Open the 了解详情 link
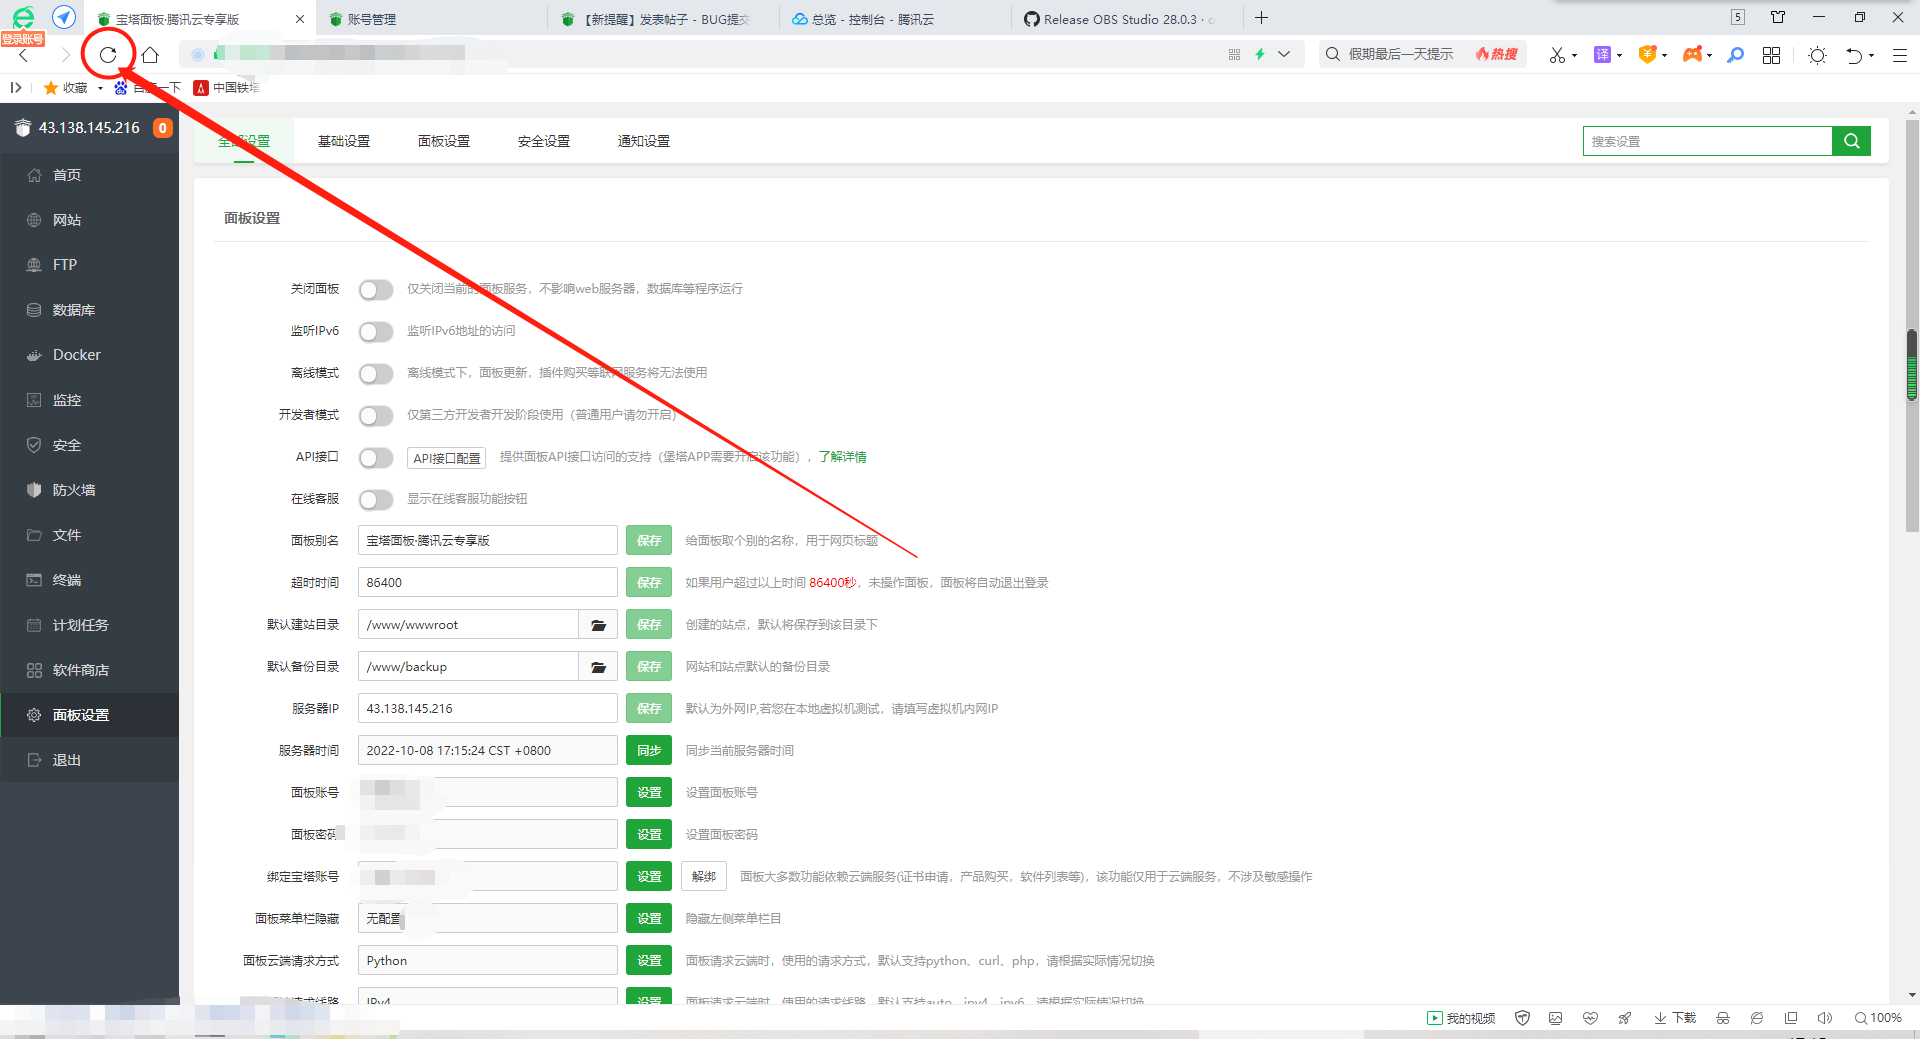This screenshot has width=1920, height=1039. pos(842,457)
